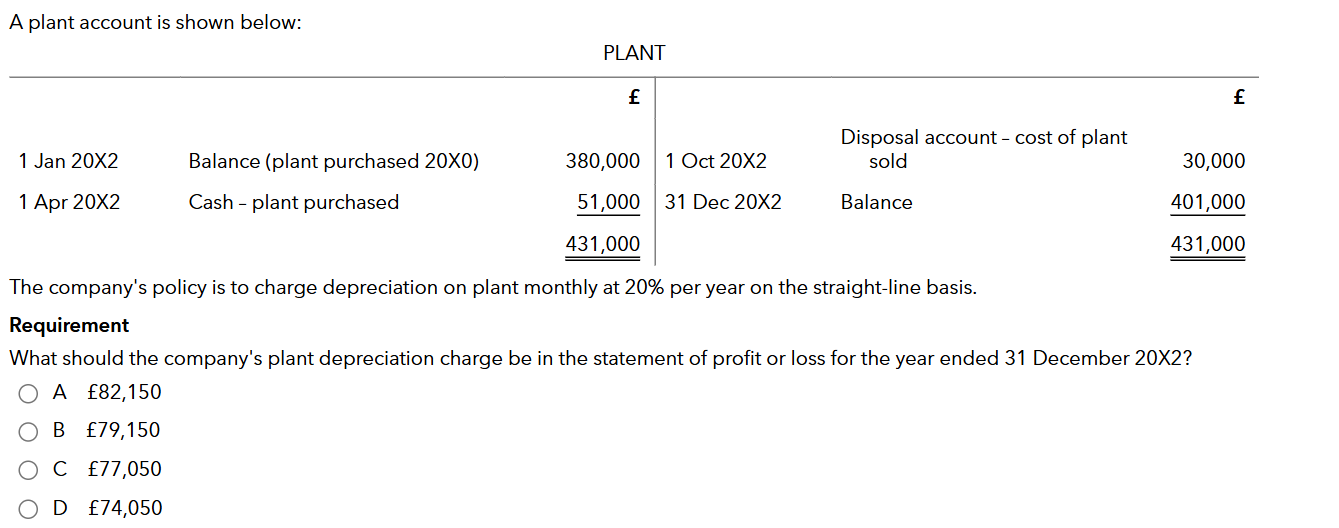Image resolution: width=1339 pixels, height=528 pixels.
Task: Click the PLANT account heading
Action: coord(634,53)
